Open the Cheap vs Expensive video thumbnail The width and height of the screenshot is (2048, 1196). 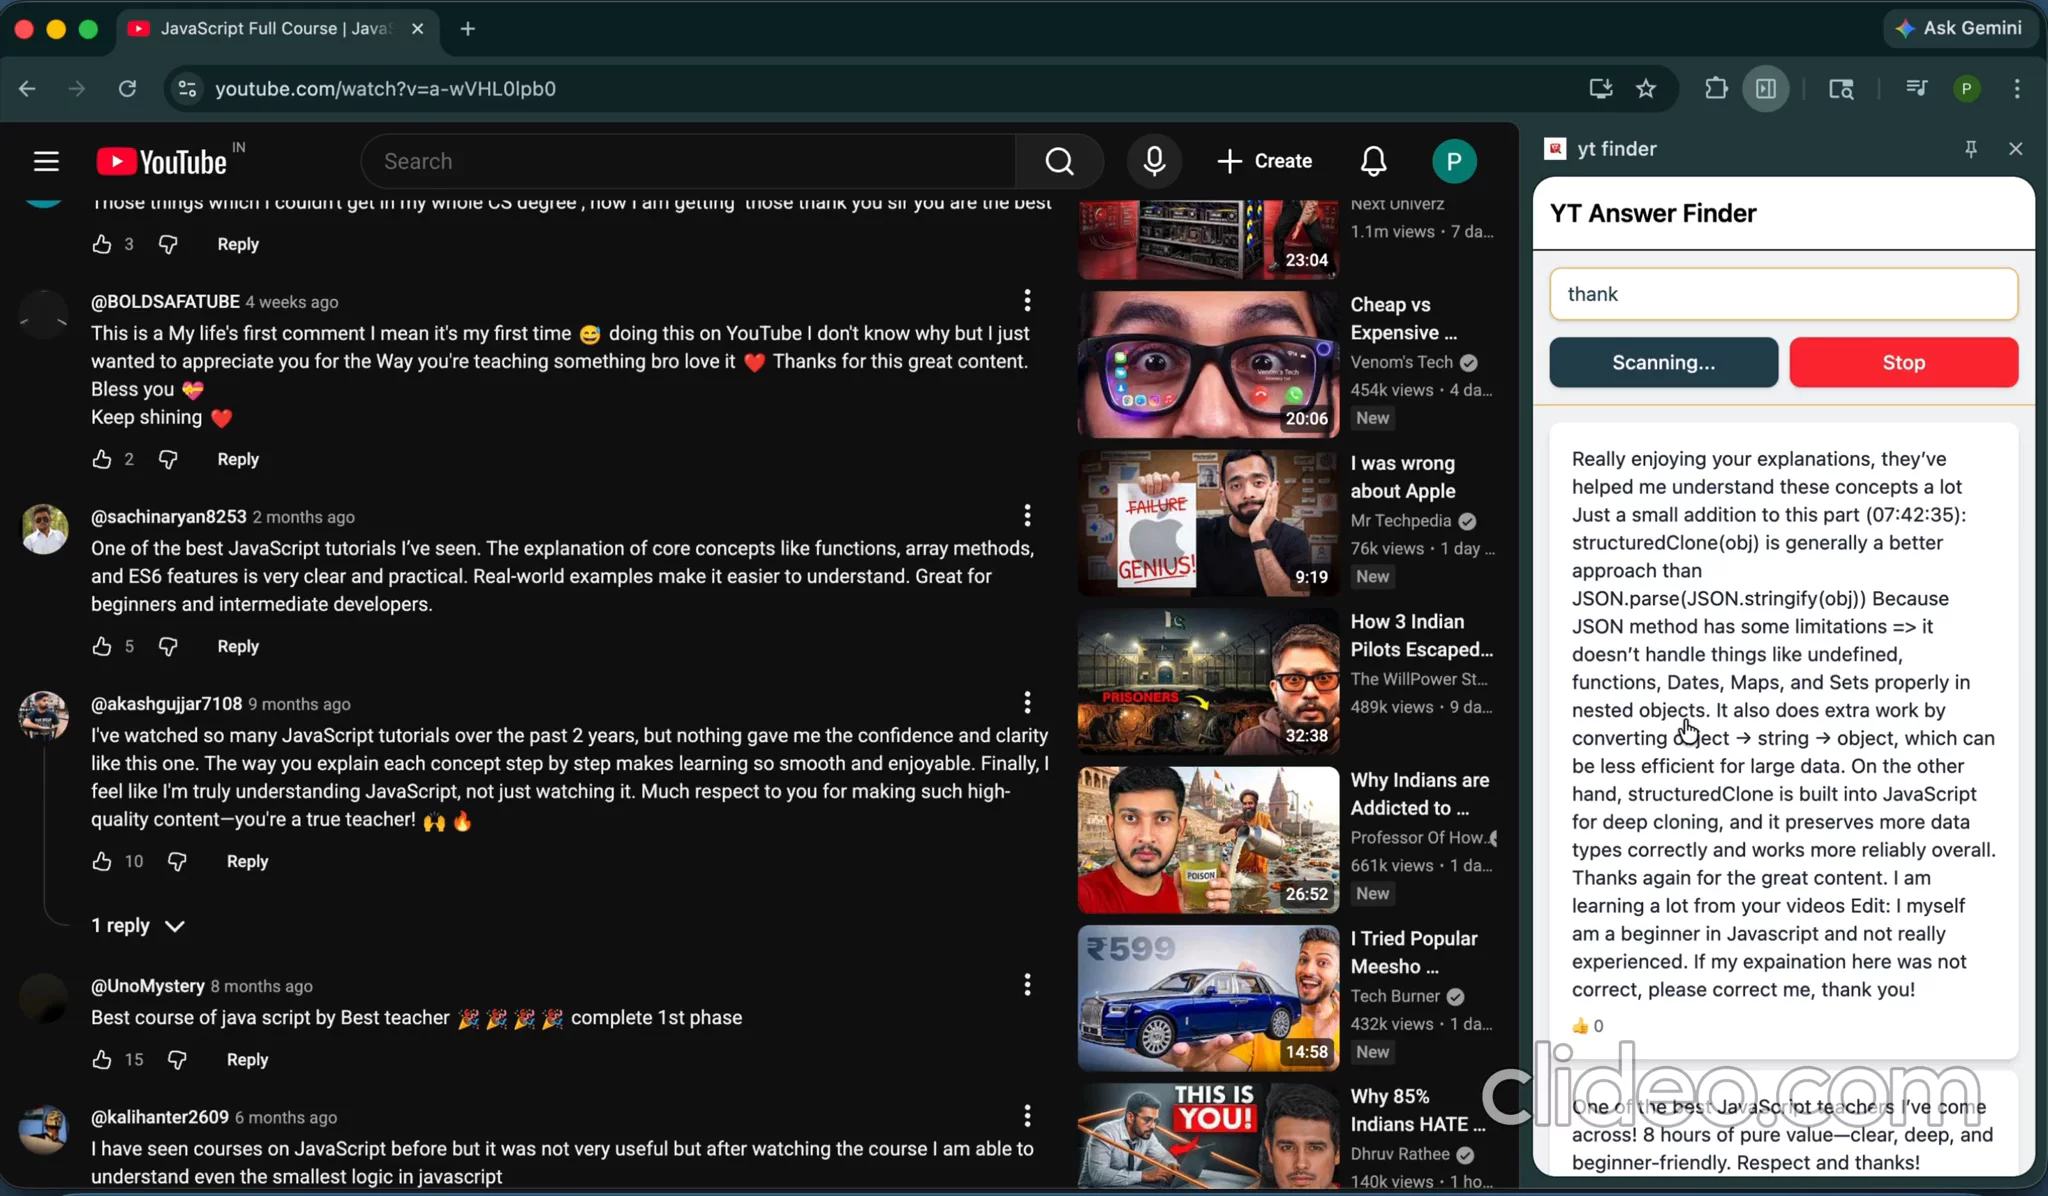[x=1208, y=364]
